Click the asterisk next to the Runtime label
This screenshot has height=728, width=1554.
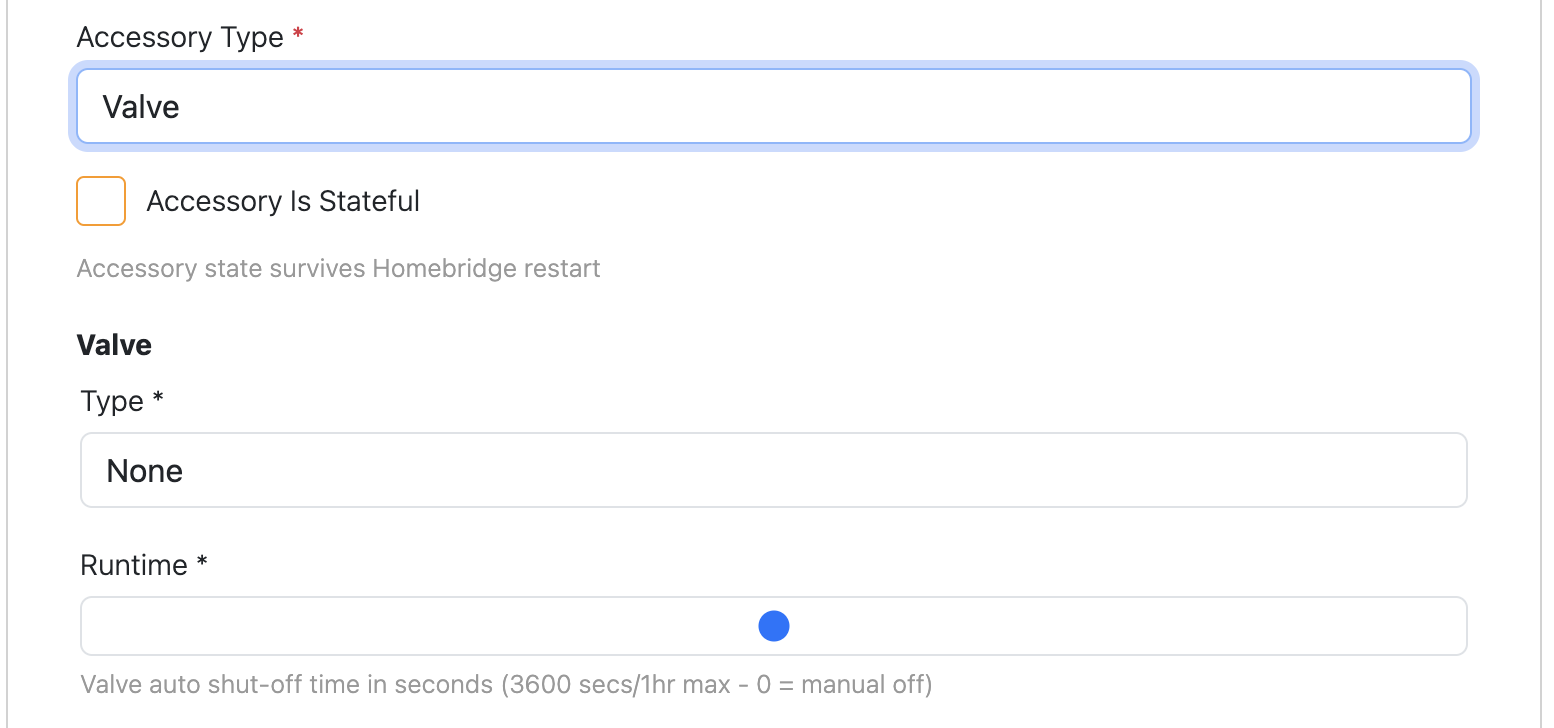[x=202, y=562]
